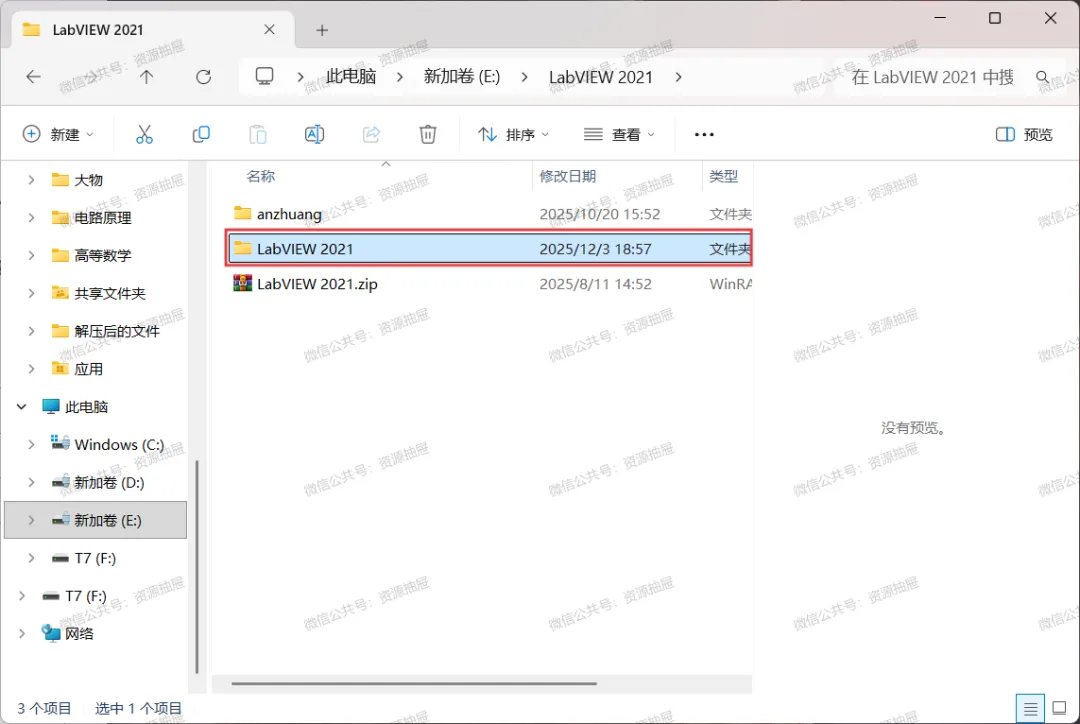Expand the 网络 tree node
Screen dimensions: 1080x724
tap(21, 634)
